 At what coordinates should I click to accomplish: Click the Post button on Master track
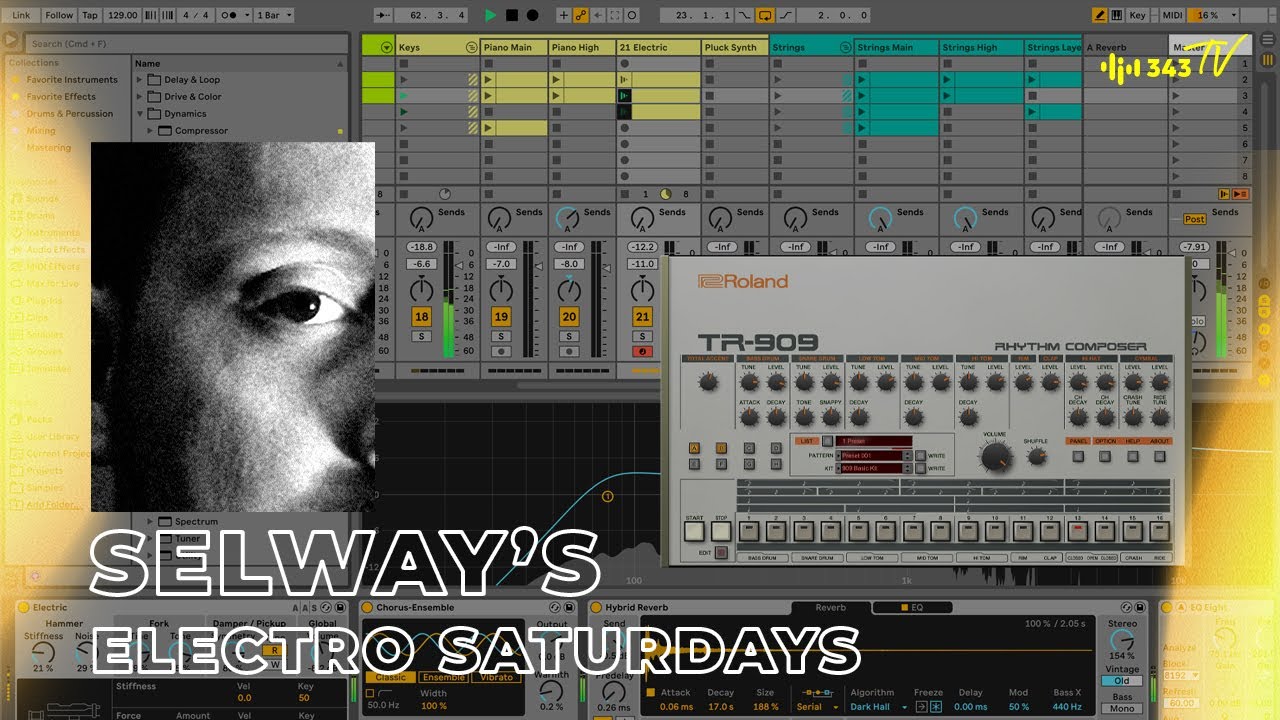click(x=1194, y=219)
